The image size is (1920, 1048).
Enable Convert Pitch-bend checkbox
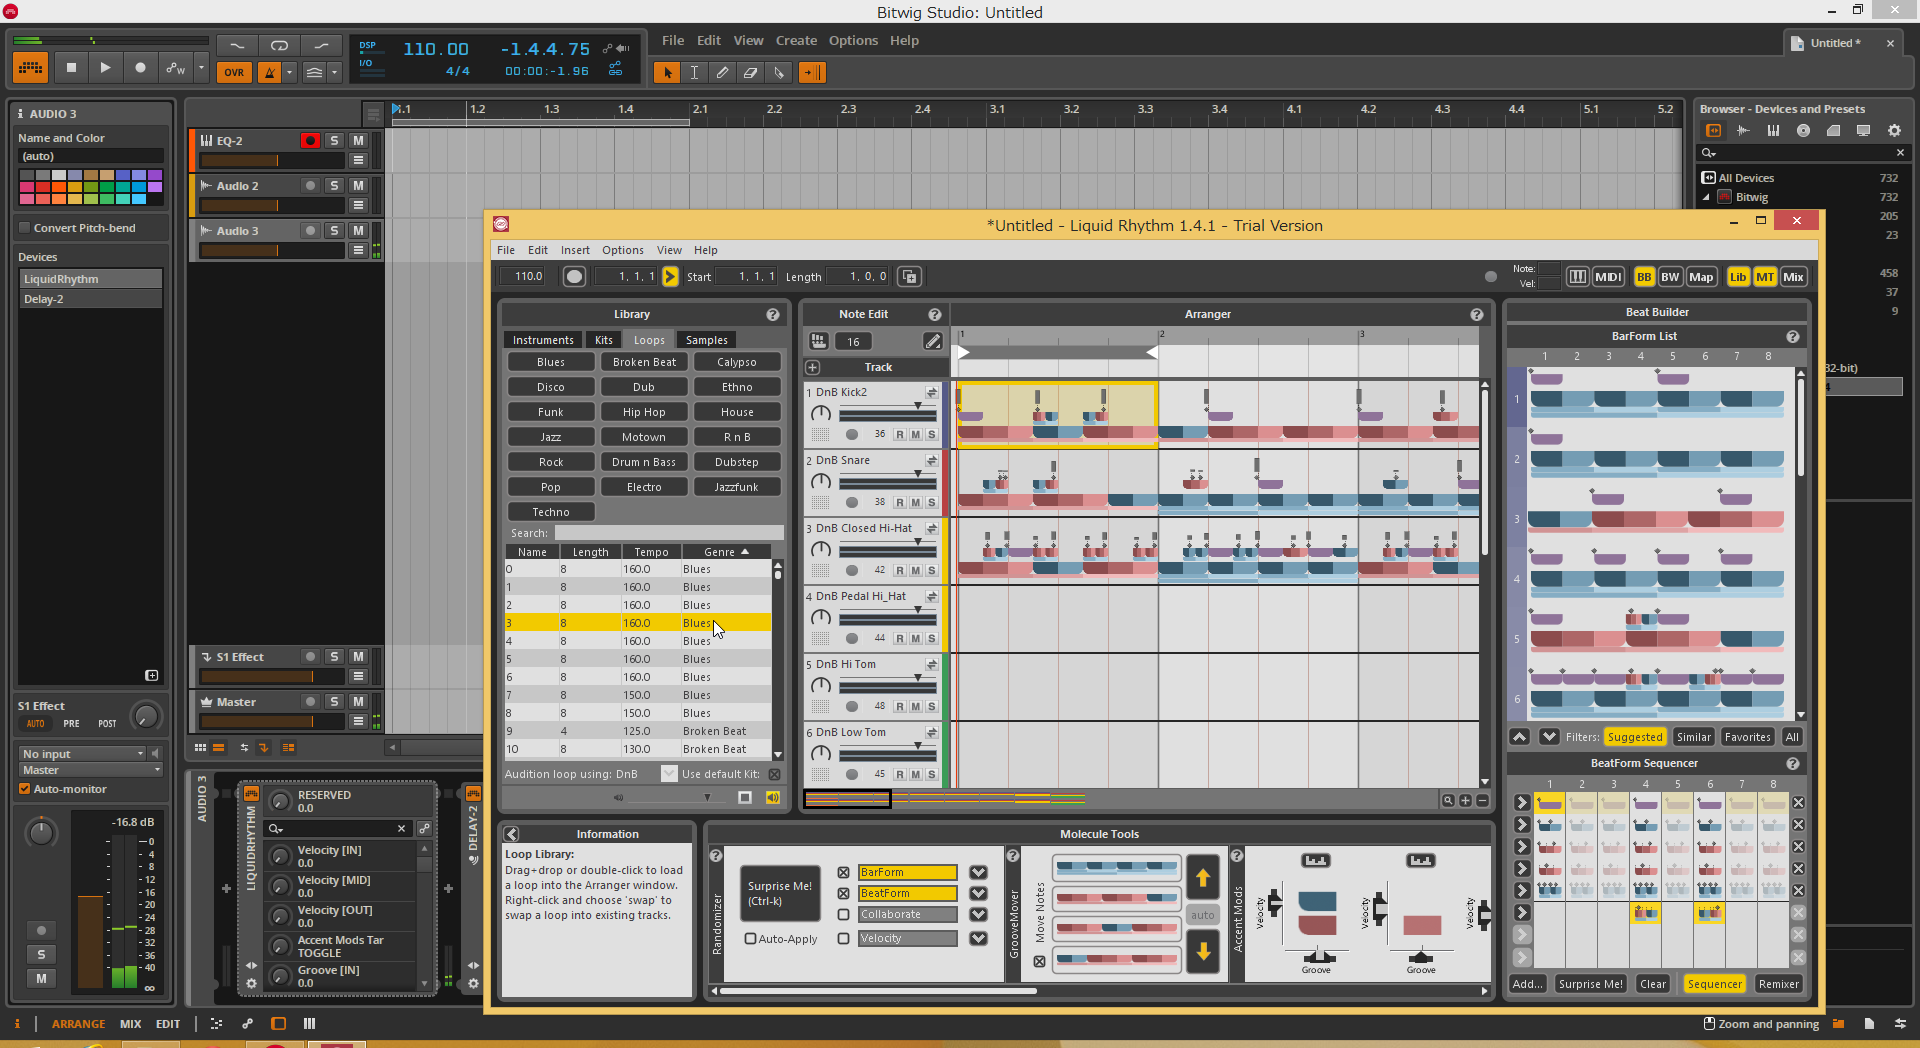25,228
